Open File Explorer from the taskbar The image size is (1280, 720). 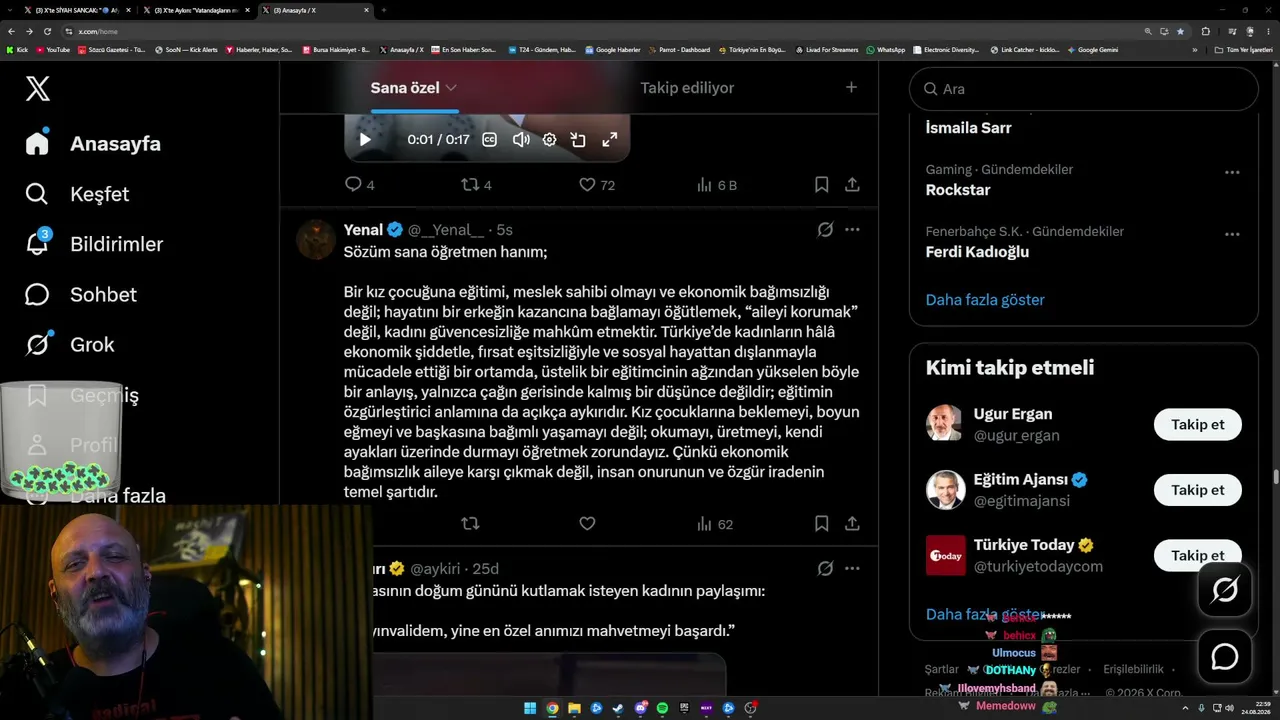click(x=574, y=708)
